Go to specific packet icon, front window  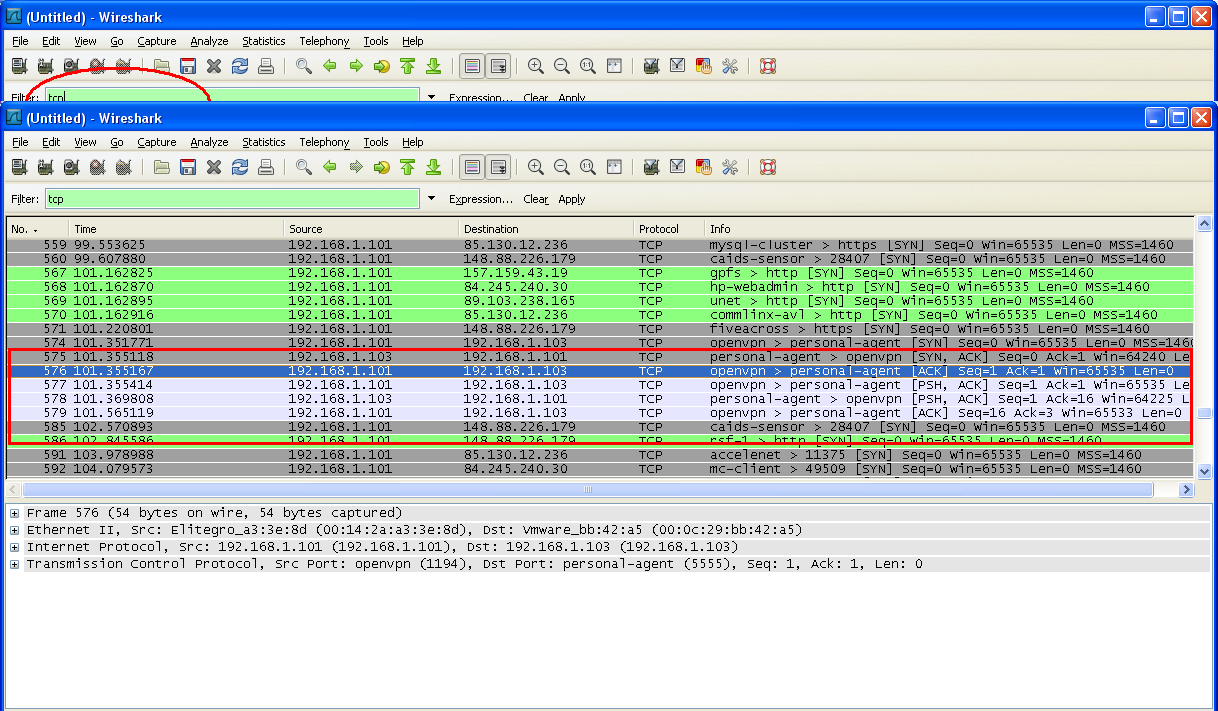point(381,167)
